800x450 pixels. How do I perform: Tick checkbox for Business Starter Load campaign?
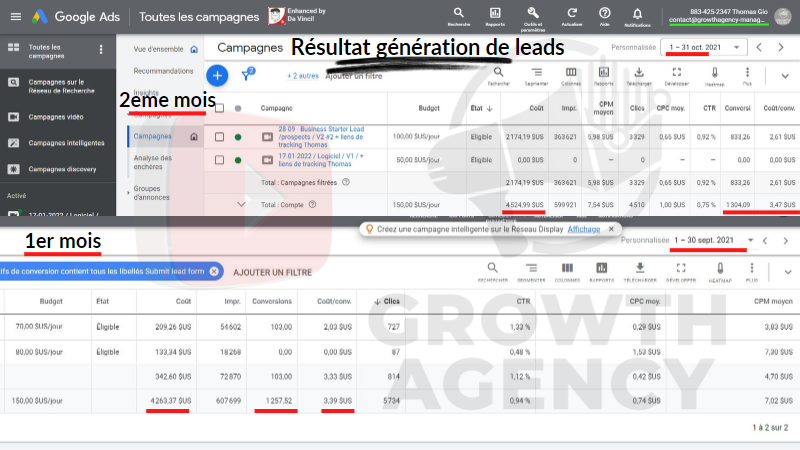219,136
